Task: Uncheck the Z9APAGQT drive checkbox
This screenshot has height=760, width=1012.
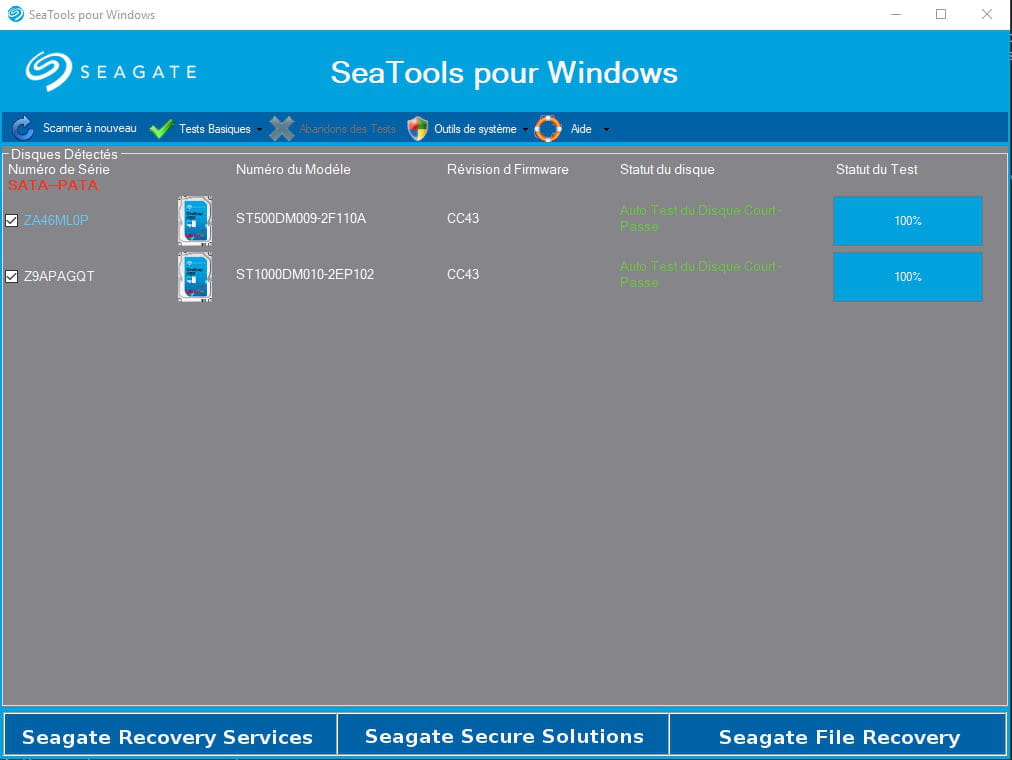Action: point(12,276)
